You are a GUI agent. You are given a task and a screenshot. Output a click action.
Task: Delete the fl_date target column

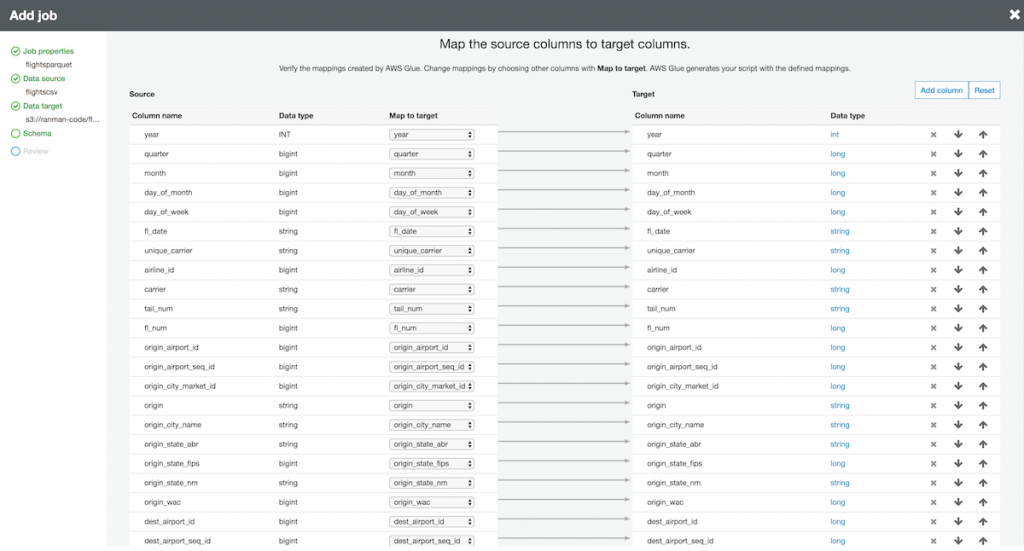933,231
